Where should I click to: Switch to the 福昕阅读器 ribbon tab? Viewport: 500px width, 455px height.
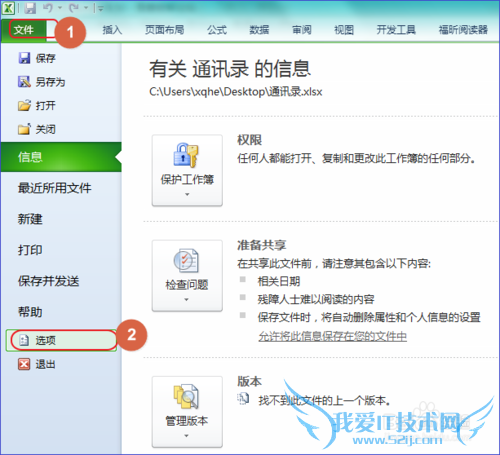(463, 30)
